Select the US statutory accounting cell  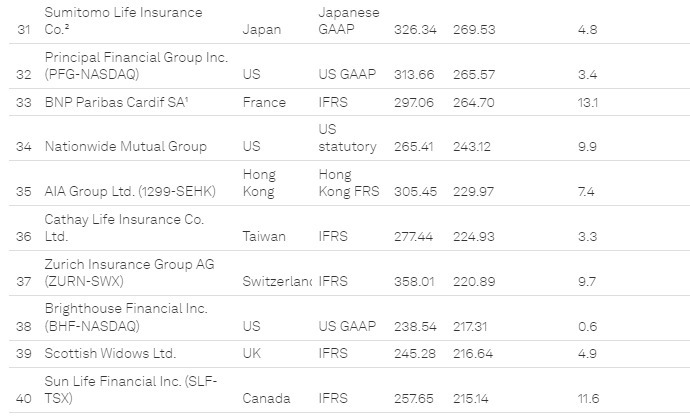point(347,138)
